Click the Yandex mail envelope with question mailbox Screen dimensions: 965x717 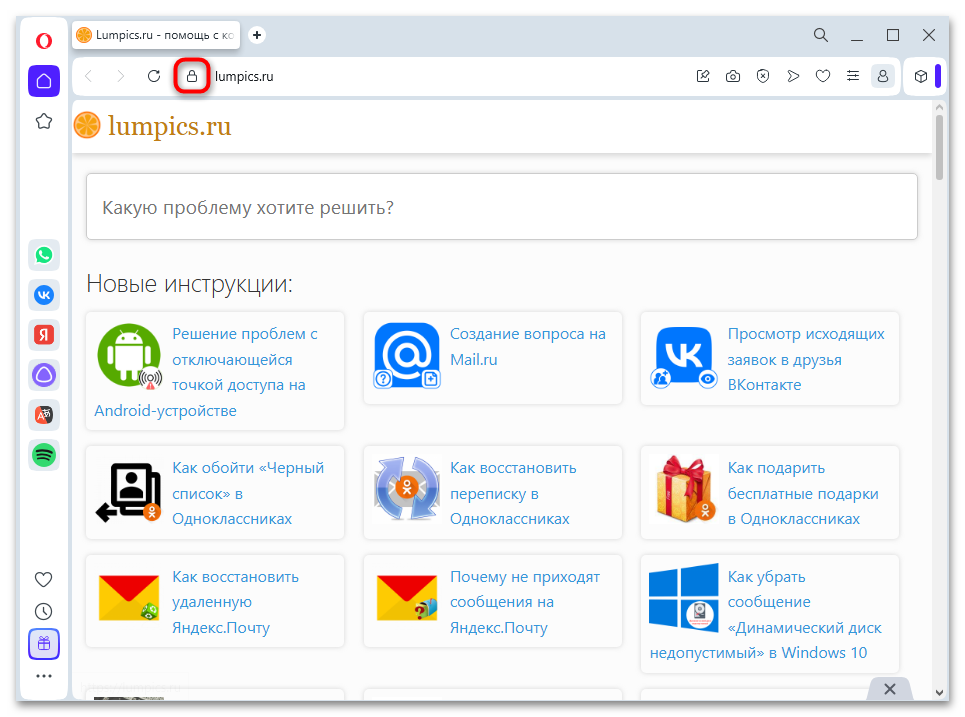click(x=407, y=598)
